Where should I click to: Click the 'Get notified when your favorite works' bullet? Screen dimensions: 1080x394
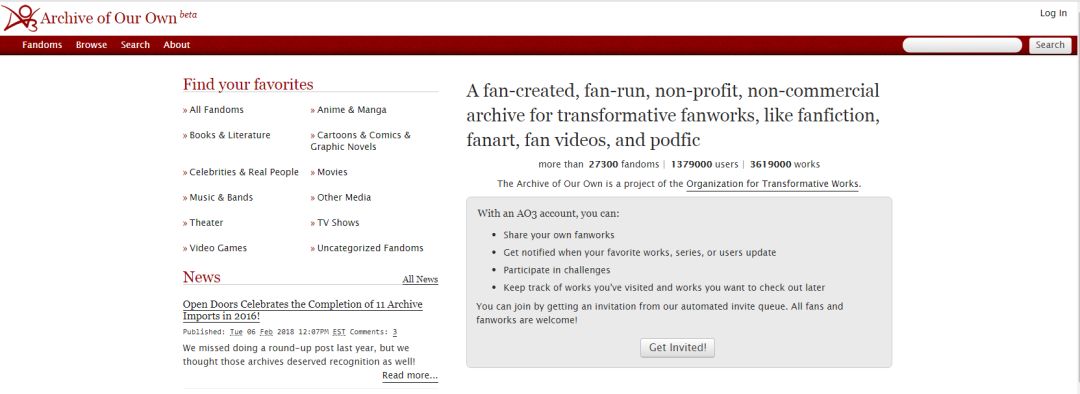click(639, 253)
